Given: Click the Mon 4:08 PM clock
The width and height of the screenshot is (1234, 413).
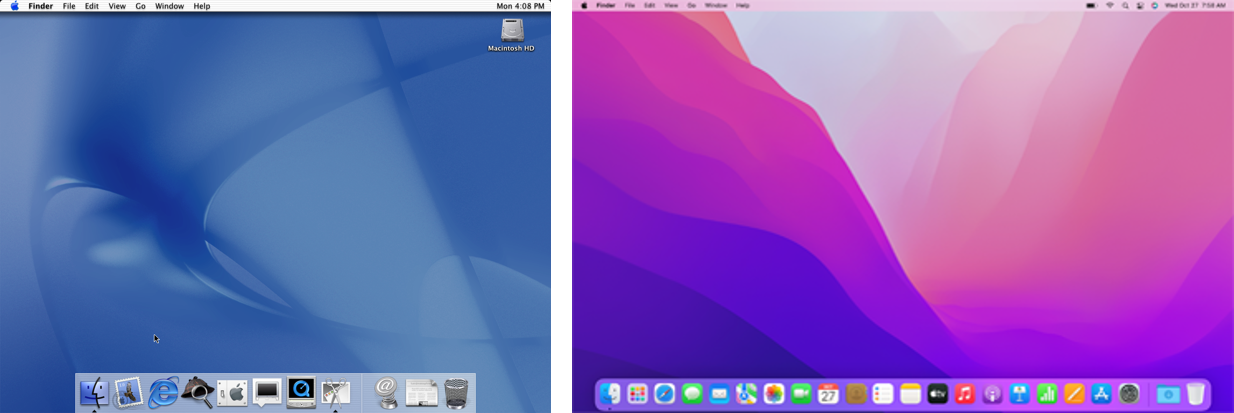Looking at the screenshot, I should point(519,6).
